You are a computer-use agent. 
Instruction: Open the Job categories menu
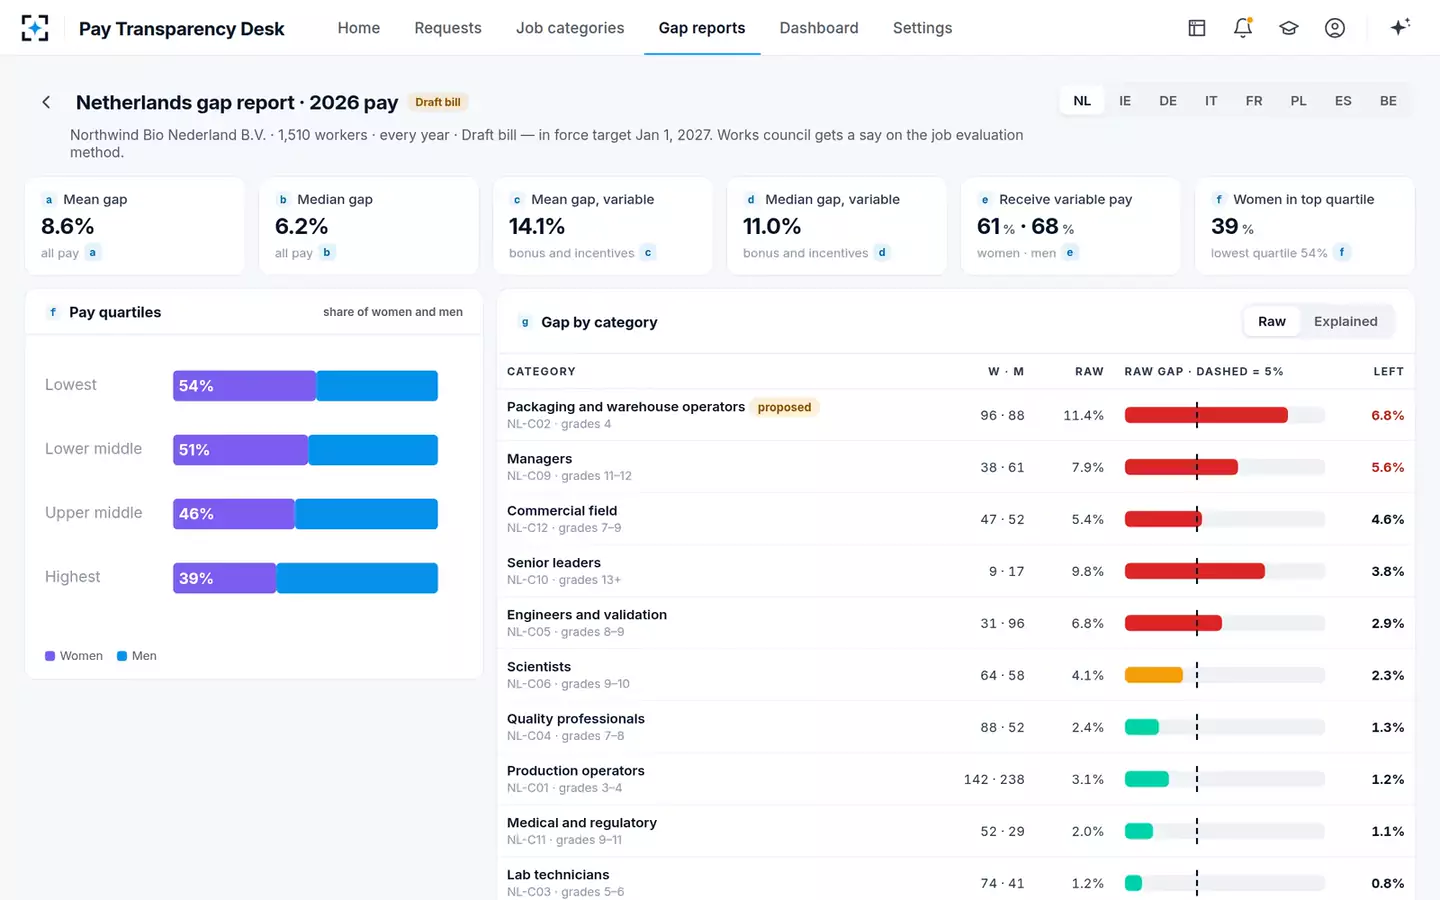click(x=570, y=28)
